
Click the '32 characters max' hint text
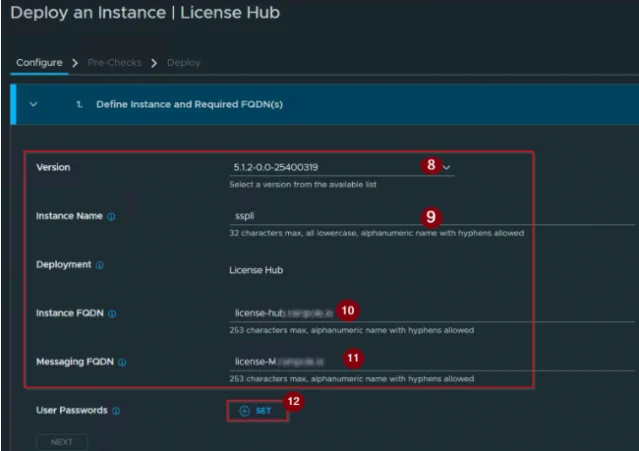(377, 233)
